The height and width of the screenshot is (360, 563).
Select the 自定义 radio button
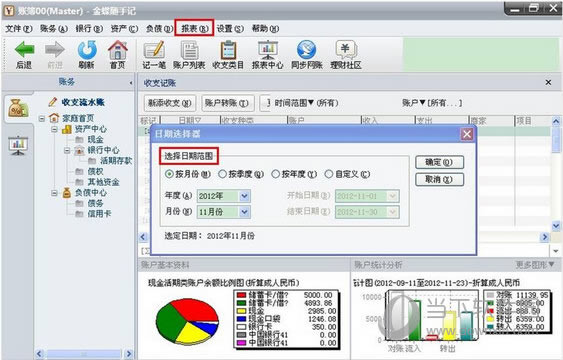pos(329,174)
